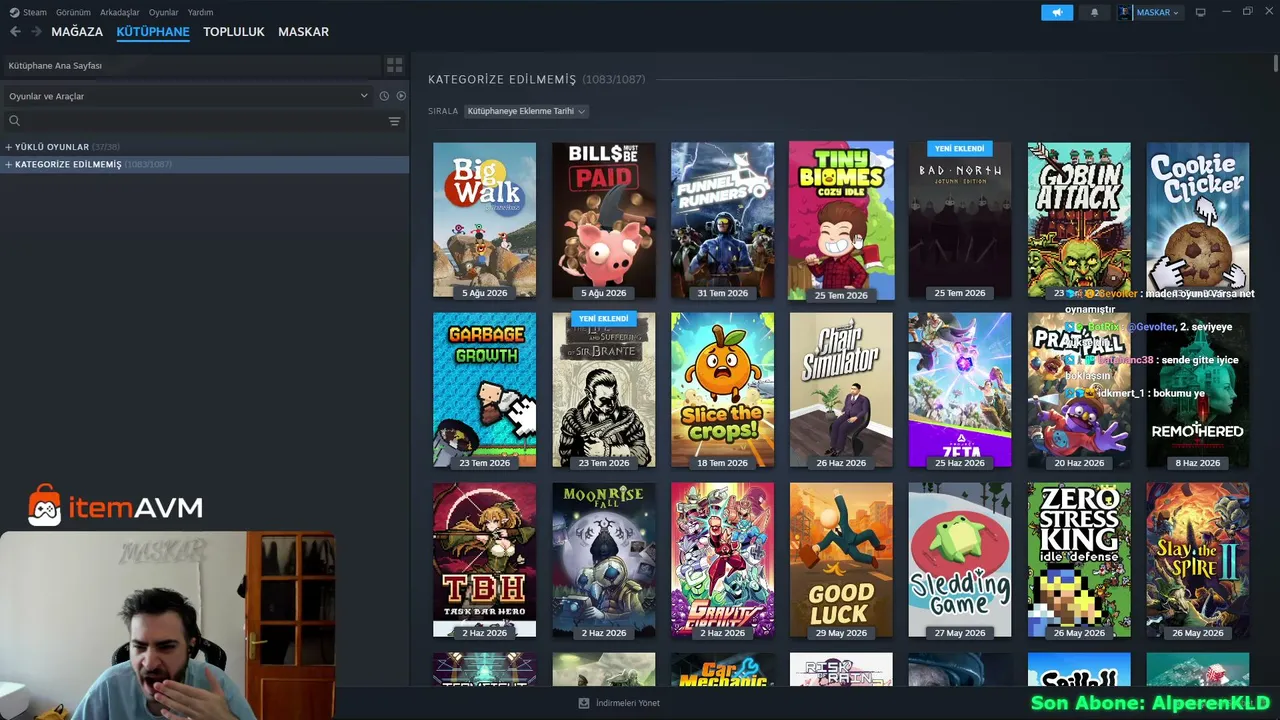Switch library to grid collections view icon

pos(395,66)
